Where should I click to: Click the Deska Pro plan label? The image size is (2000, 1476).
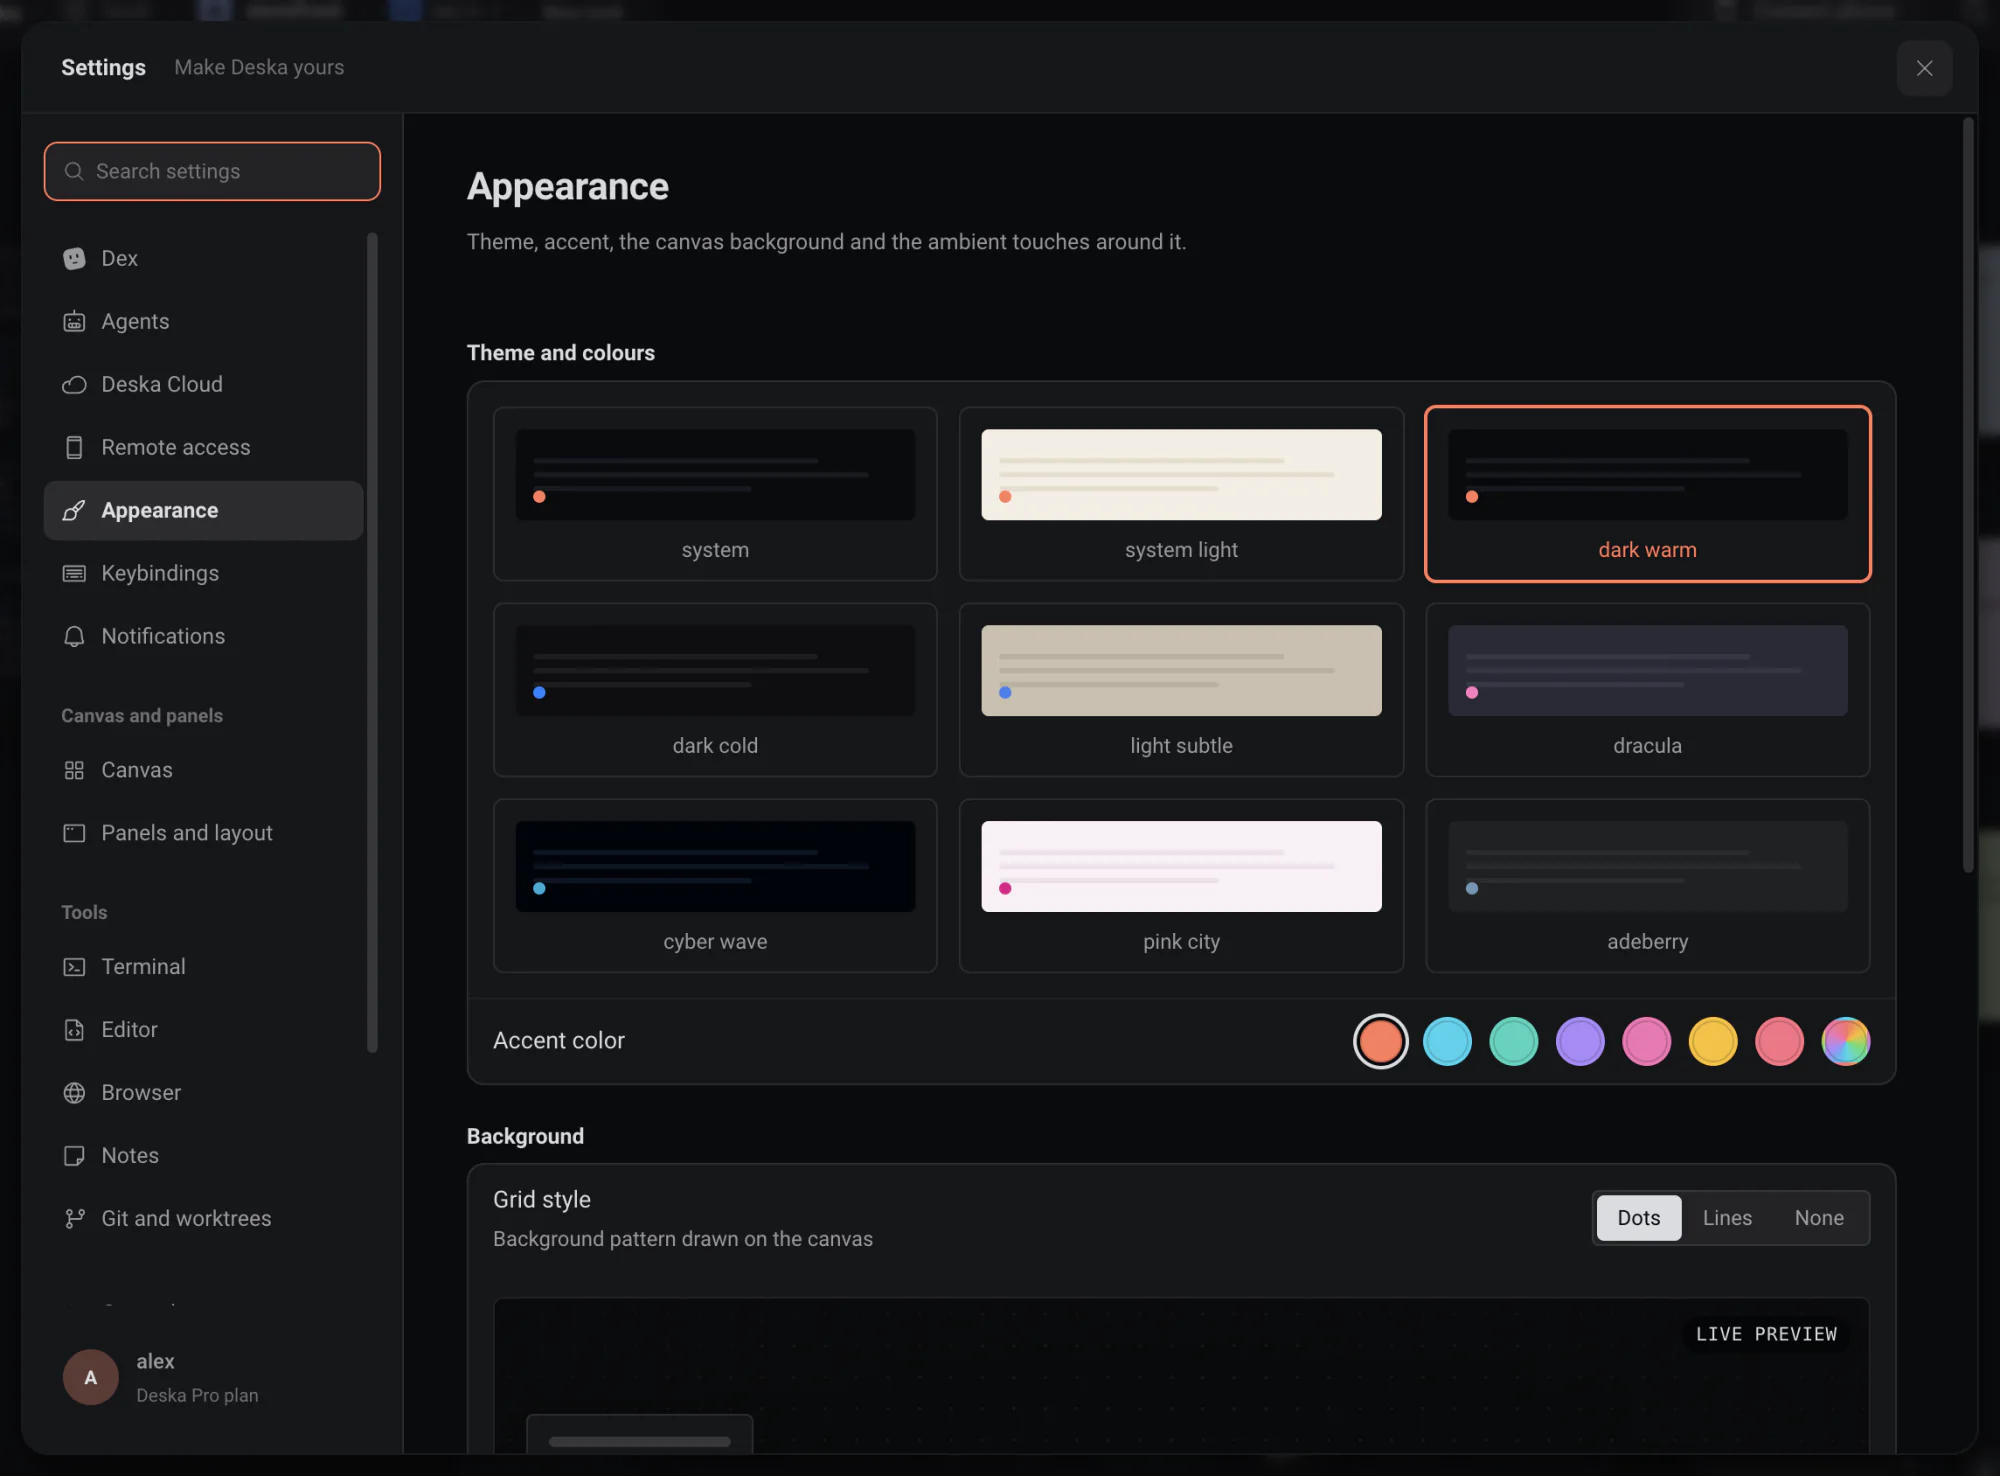click(x=197, y=1396)
